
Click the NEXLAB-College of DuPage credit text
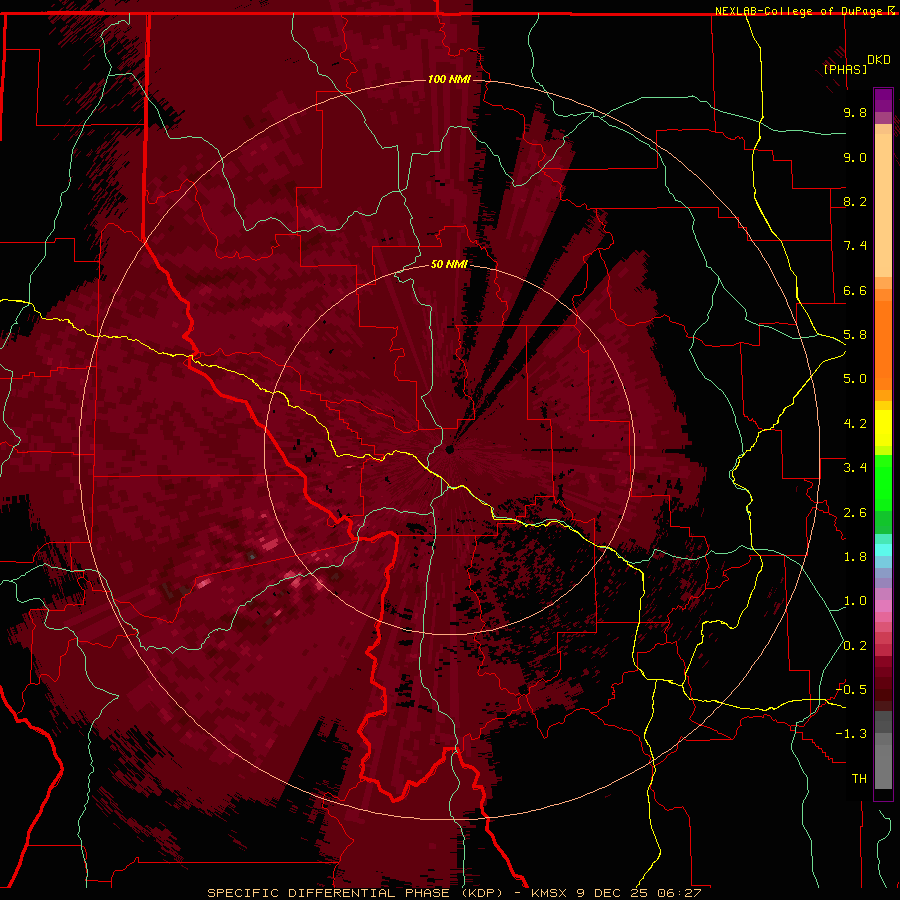point(800,11)
